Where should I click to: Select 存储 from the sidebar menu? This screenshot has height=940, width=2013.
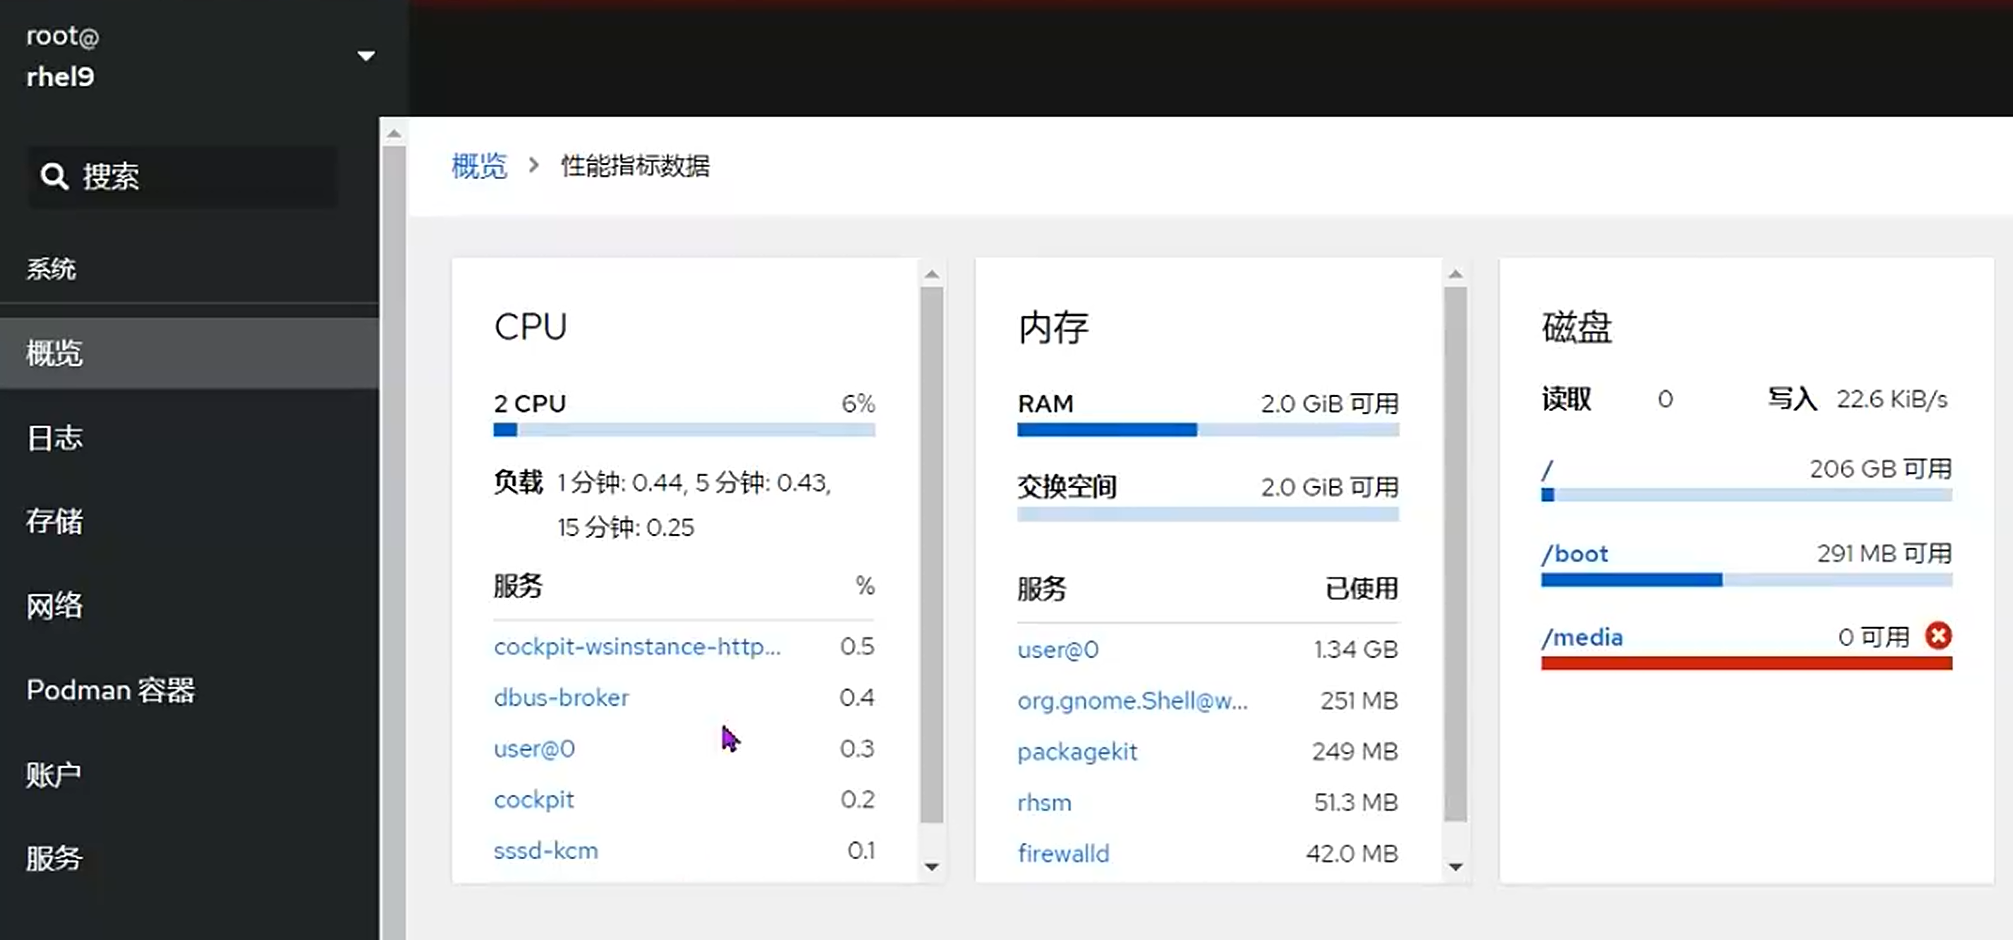pos(55,521)
